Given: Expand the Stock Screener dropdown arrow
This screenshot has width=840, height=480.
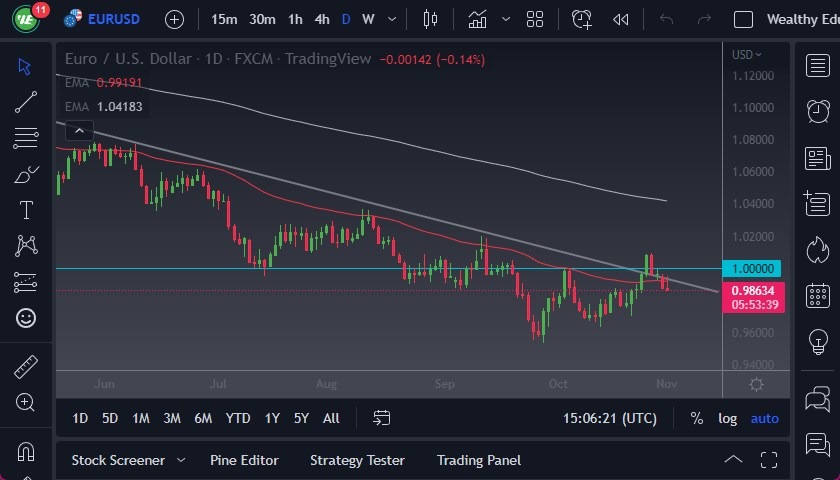Looking at the screenshot, I should click(x=181, y=460).
